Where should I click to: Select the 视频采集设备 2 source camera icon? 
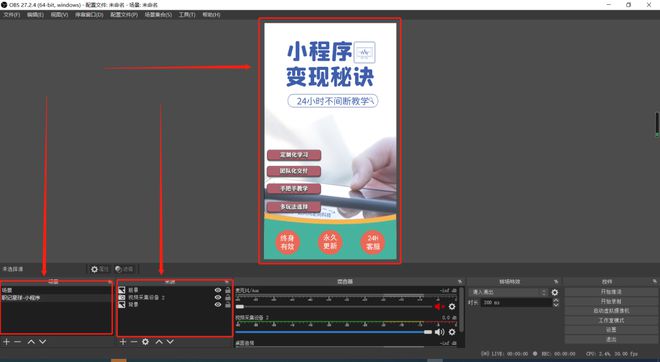click(x=122, y=297)
